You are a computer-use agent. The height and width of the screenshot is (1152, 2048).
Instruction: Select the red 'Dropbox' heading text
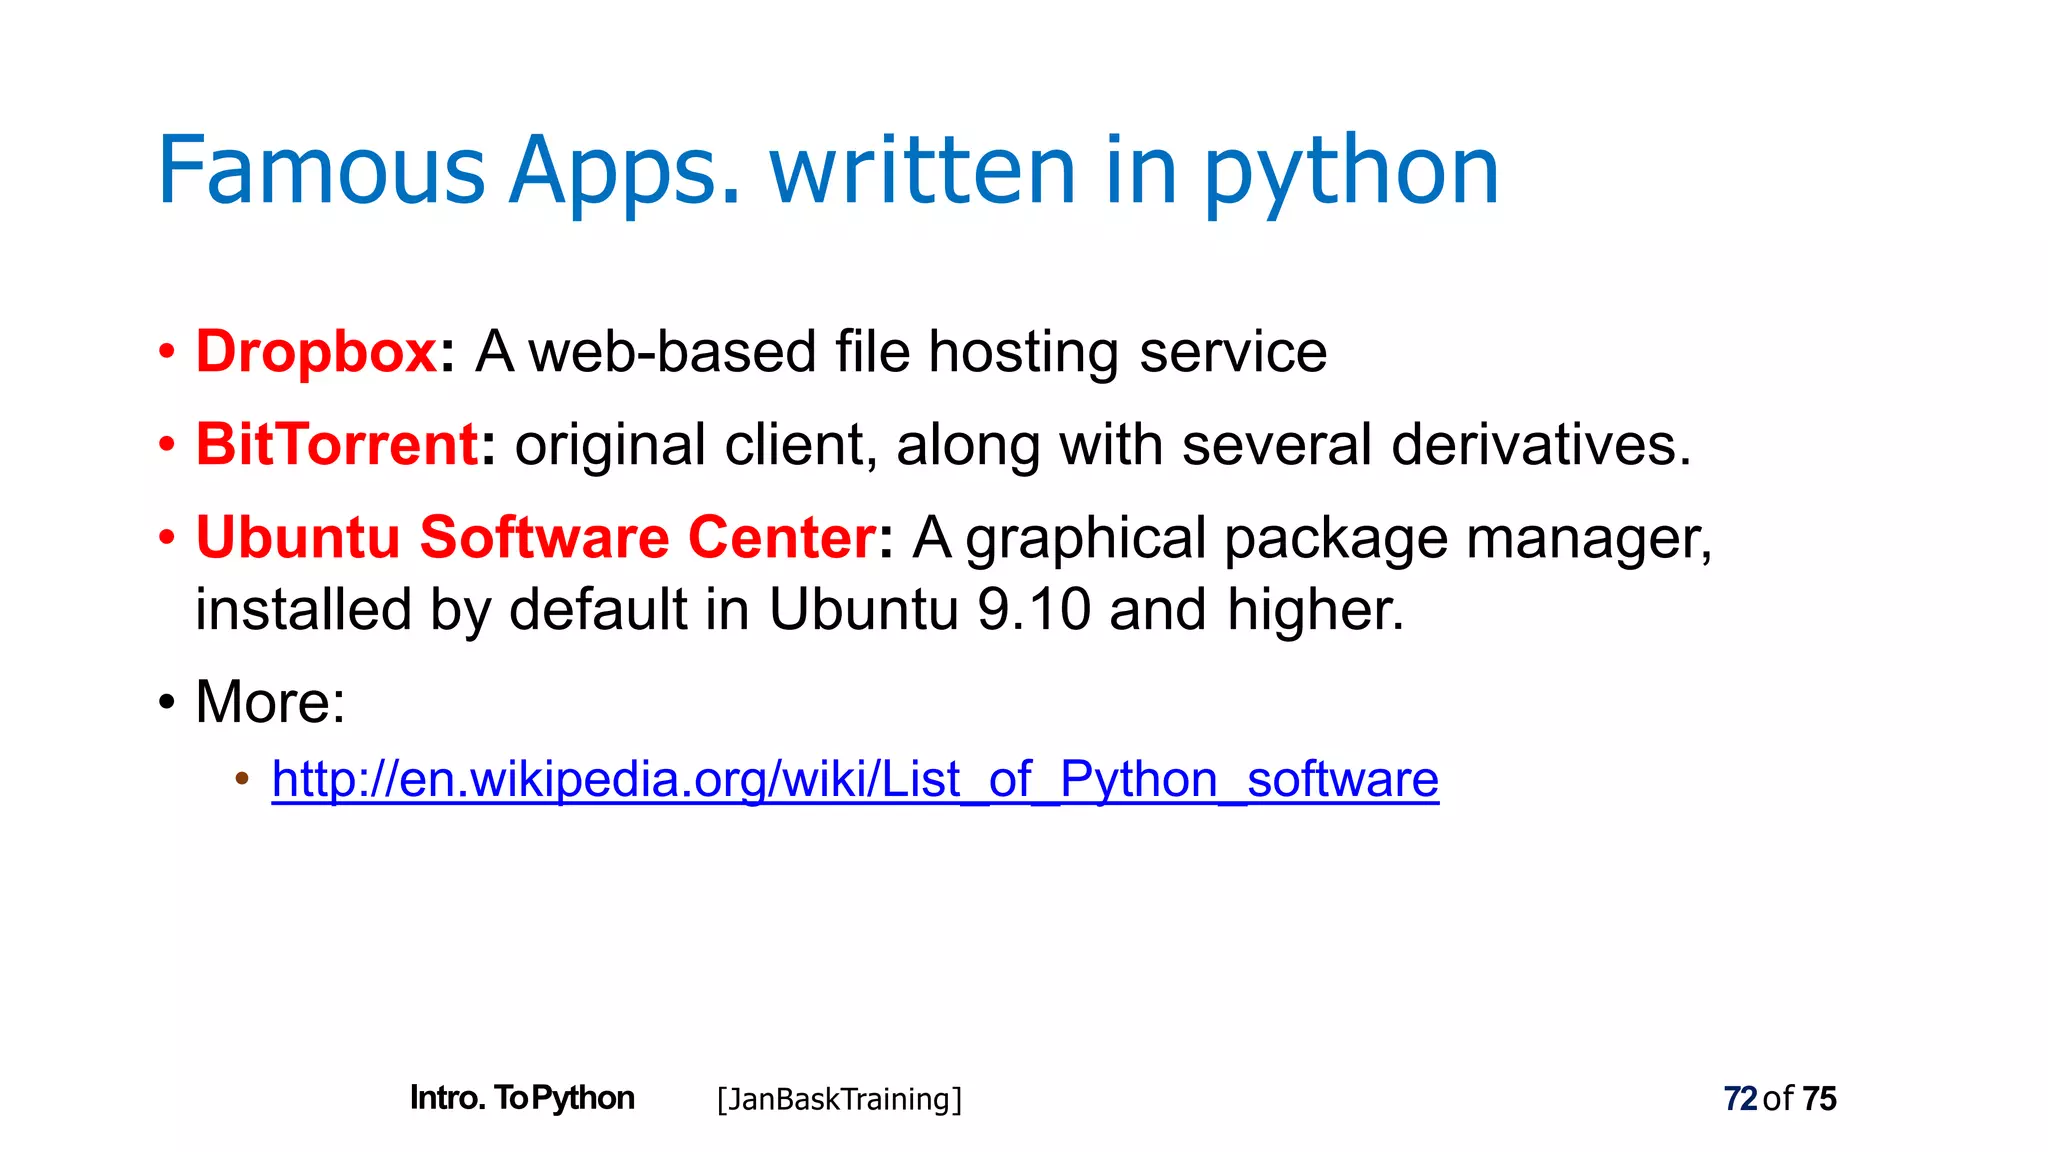click(316, 352)
